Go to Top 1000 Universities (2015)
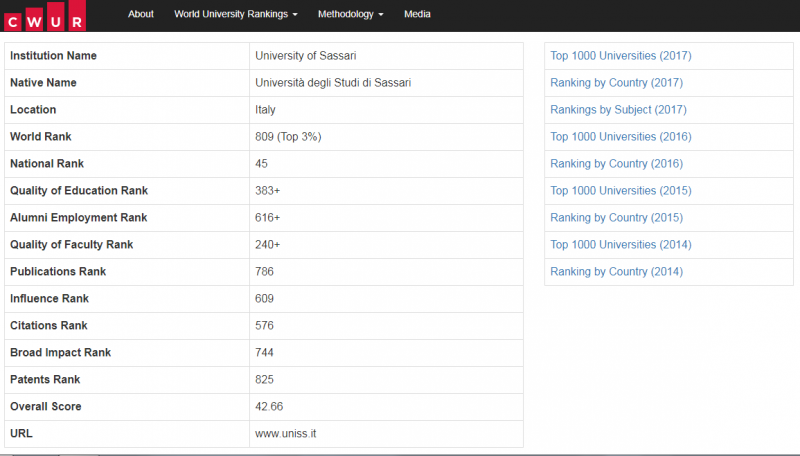The width and height of the screenshot is (800, 456). pos(620,191)
